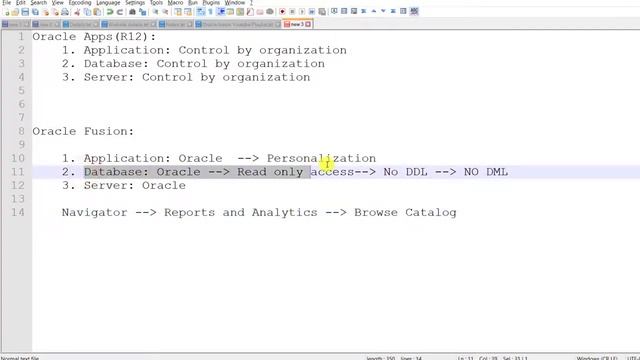640x360 pixels.
Task: Click the 'Oracle Fusion:' heading text
Action: (83, 131)
